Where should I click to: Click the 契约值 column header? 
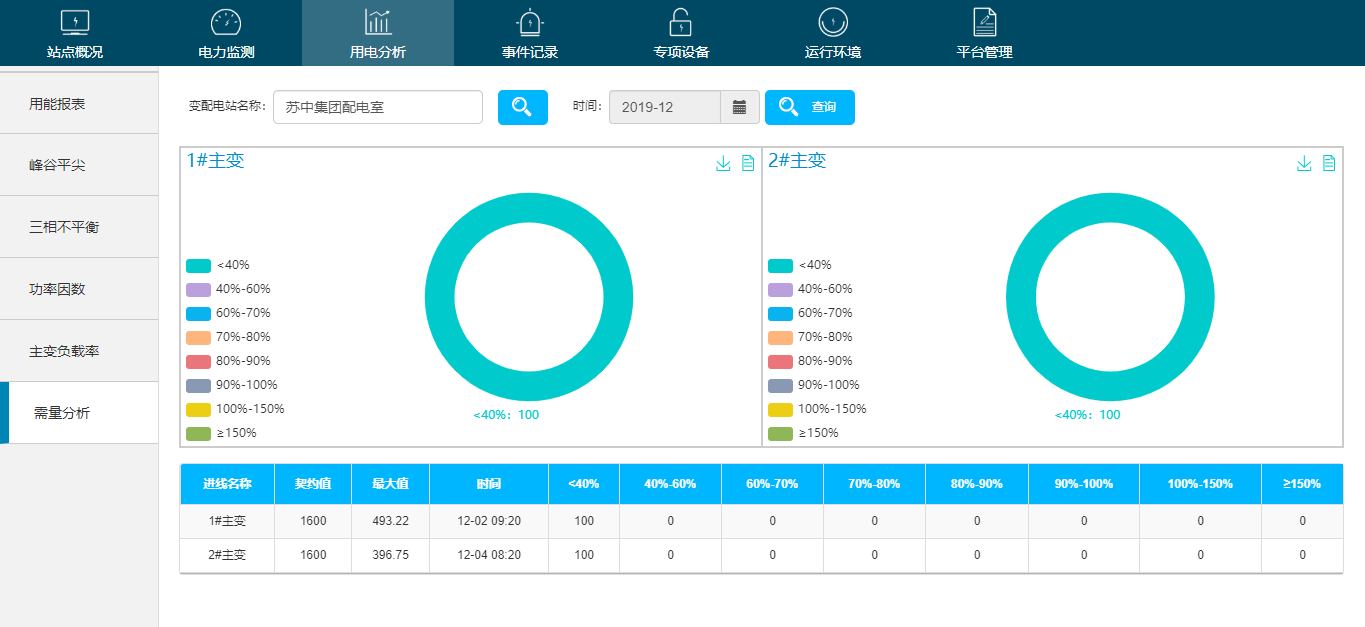tap(313, 484)
